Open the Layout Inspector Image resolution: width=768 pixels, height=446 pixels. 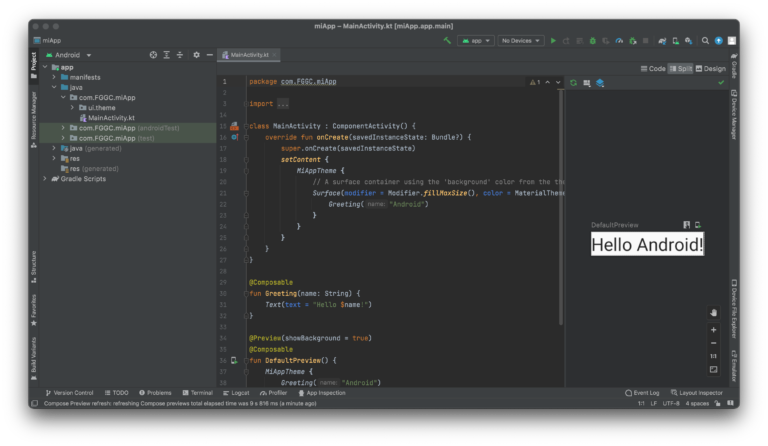pos(697,393)
